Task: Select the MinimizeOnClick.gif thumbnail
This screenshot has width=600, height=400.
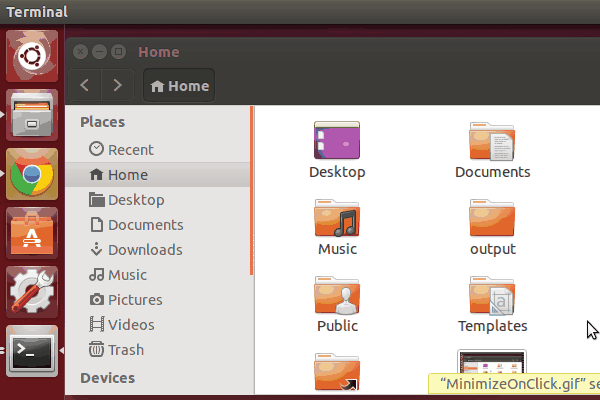Action: (x=492, y=361)
